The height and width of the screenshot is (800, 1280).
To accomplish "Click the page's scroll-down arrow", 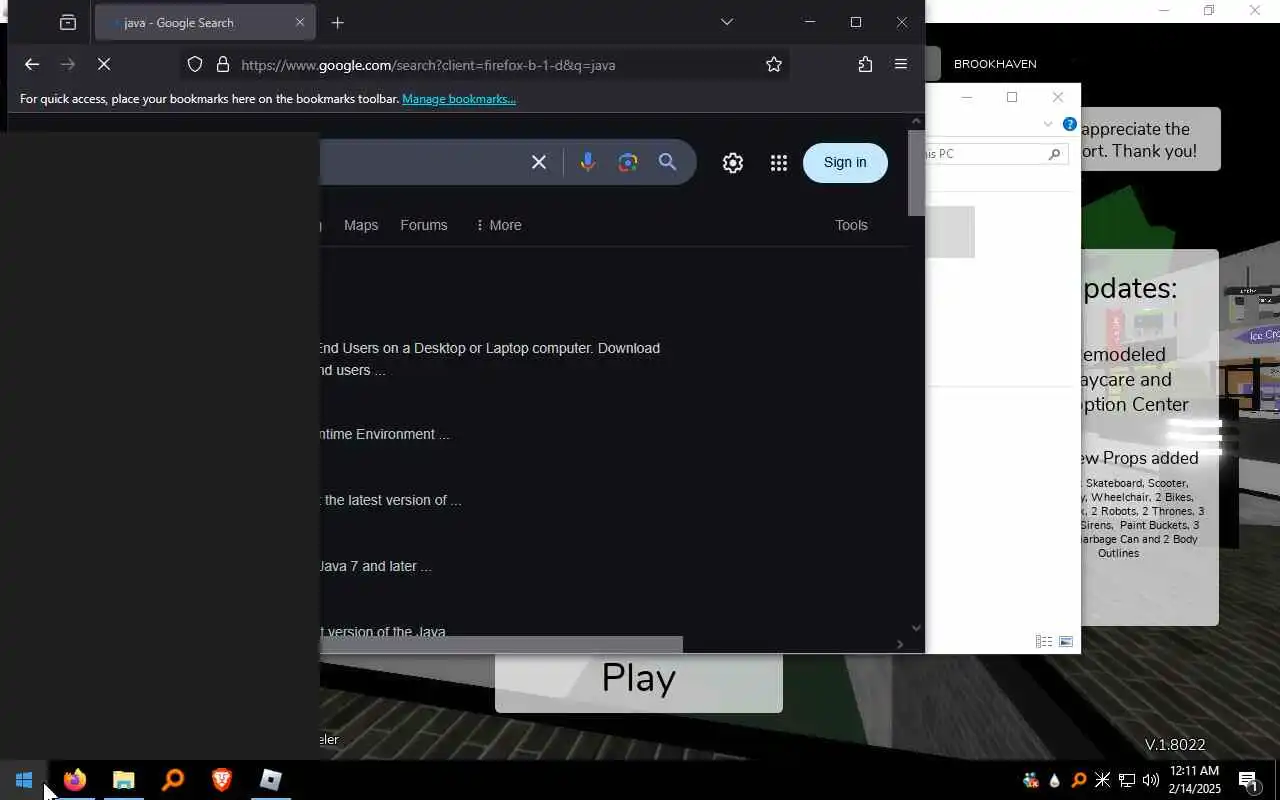I will (916, 628).
